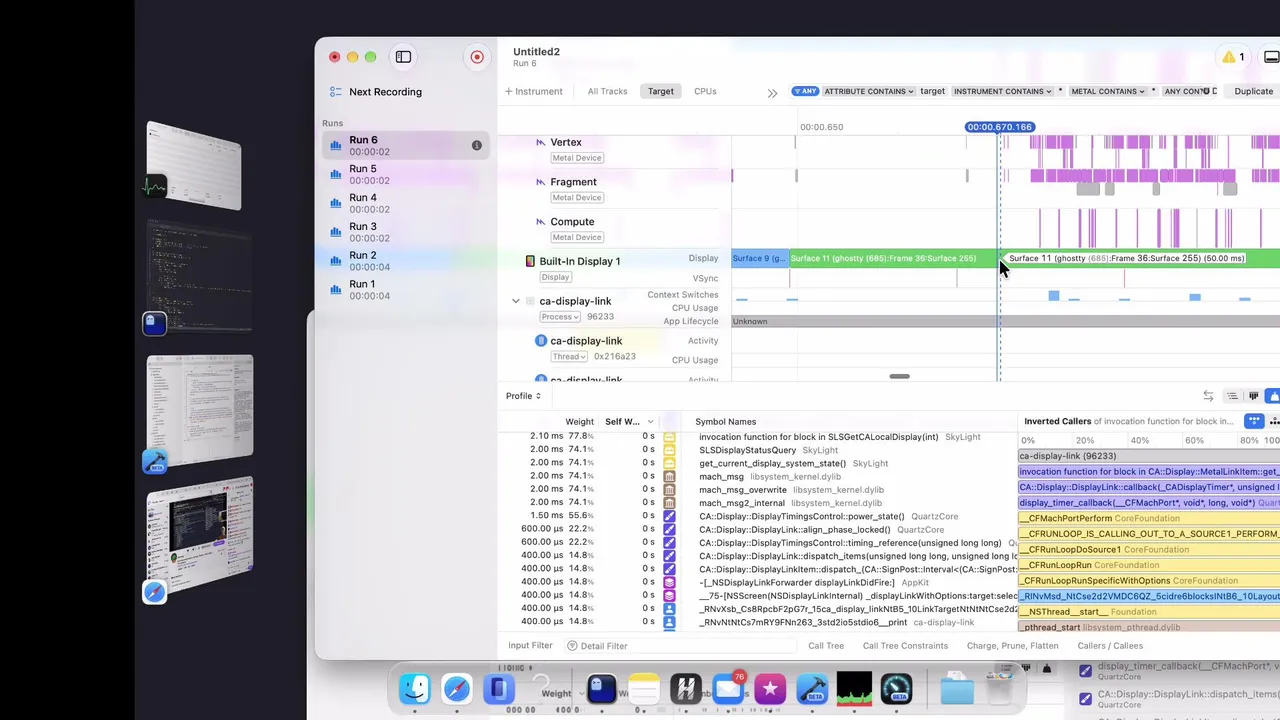Select Run 1 in runs list
The image size is (1280, 720).
pyautogui.click(x=405, y=289)
